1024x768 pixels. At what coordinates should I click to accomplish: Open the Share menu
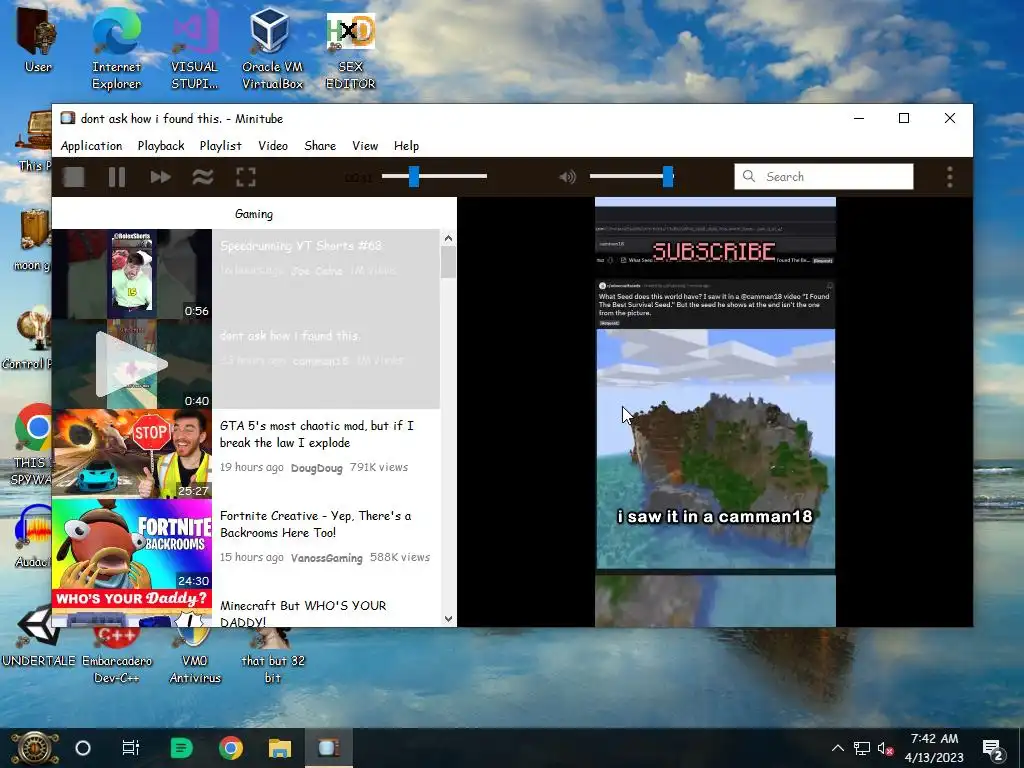click(x=320, y=146)
